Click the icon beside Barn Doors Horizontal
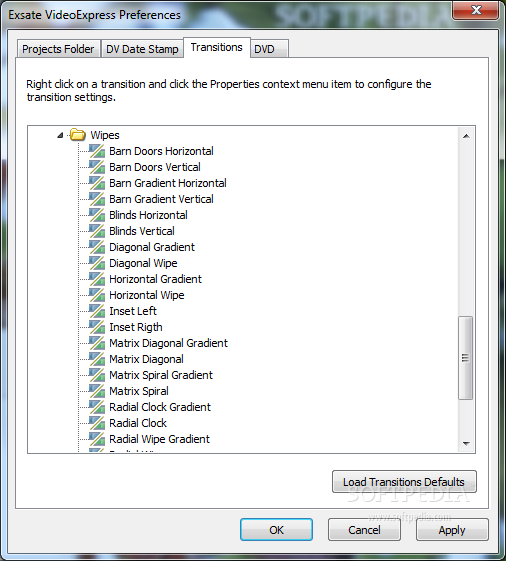506x561 pixels. (x=97, y=151)
